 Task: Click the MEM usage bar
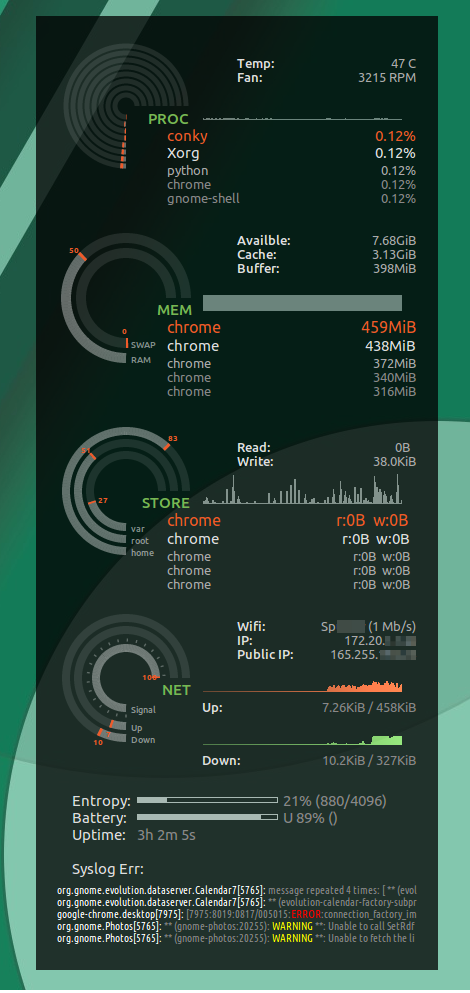coord(302,303)
